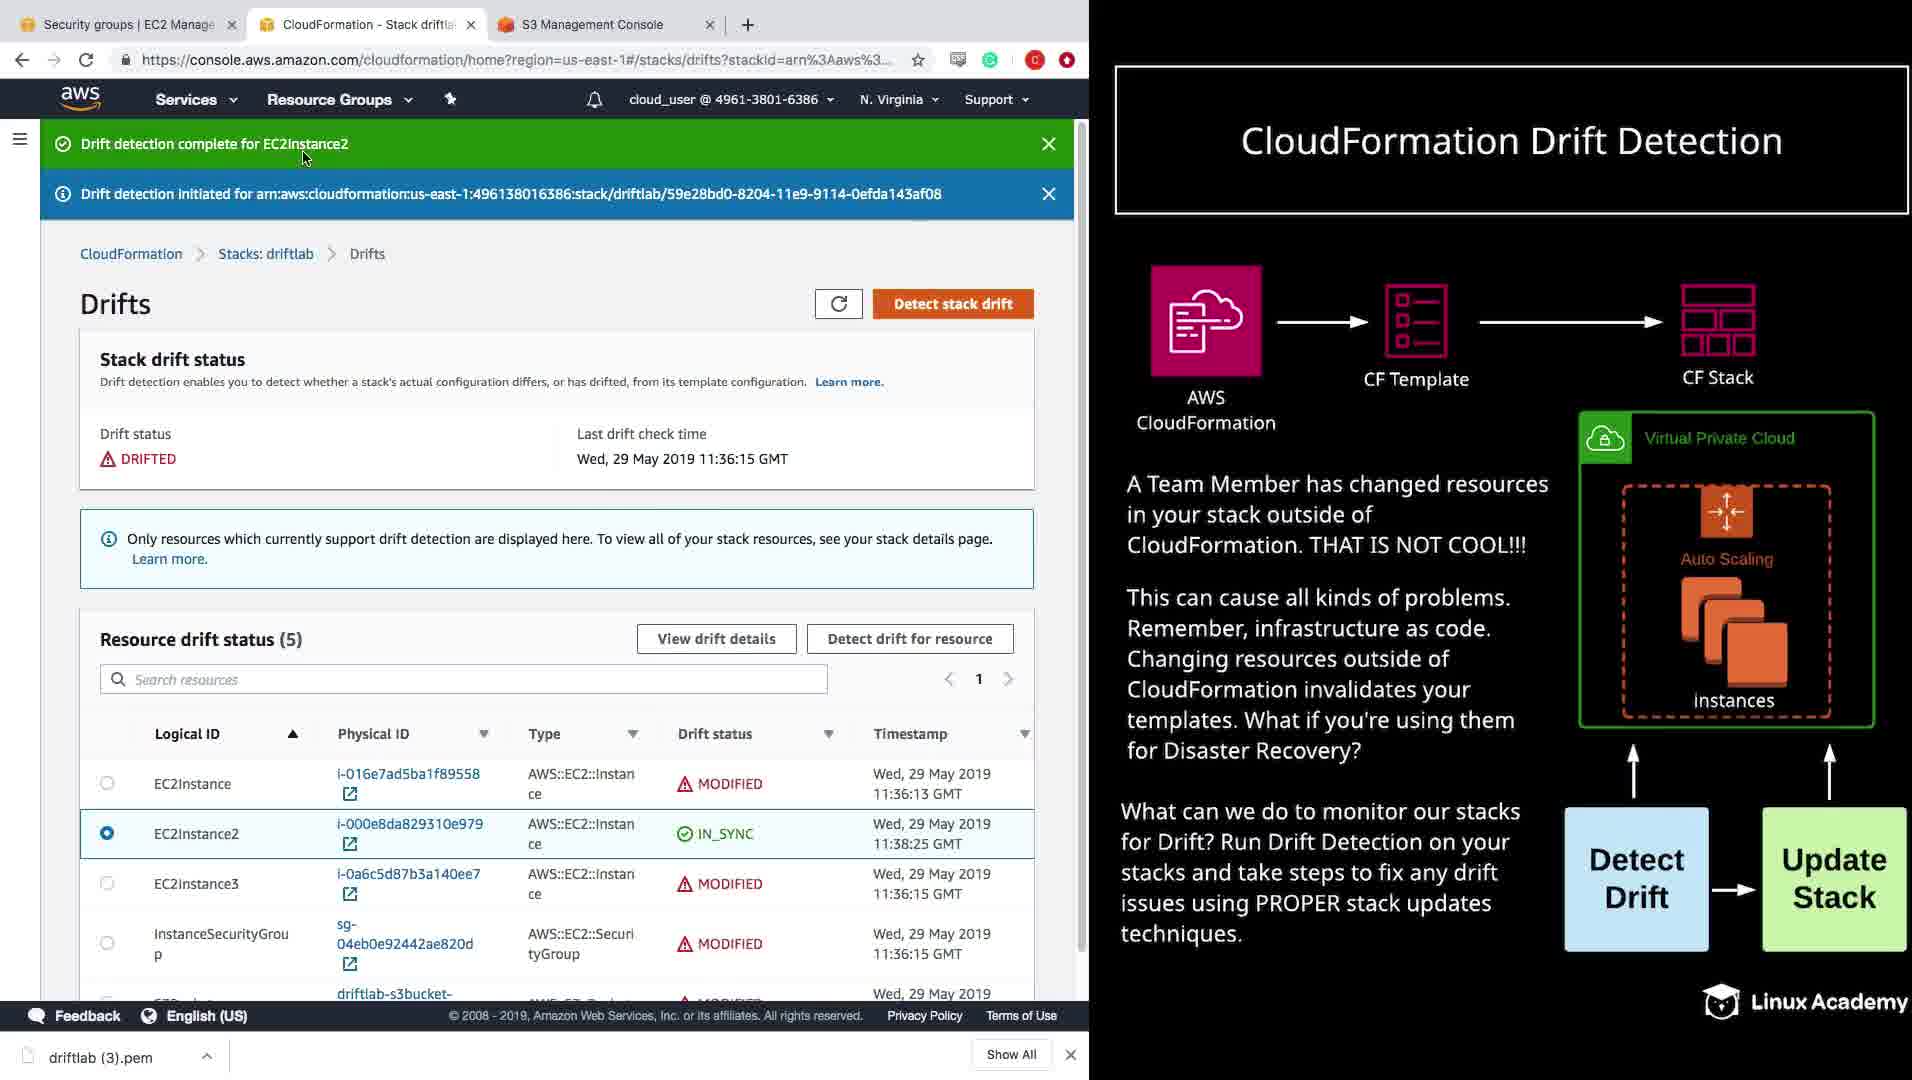Screen dimensions: 1912x1080
Task: Select the InstanceSecurityGroup radio button
Action: 107,944
